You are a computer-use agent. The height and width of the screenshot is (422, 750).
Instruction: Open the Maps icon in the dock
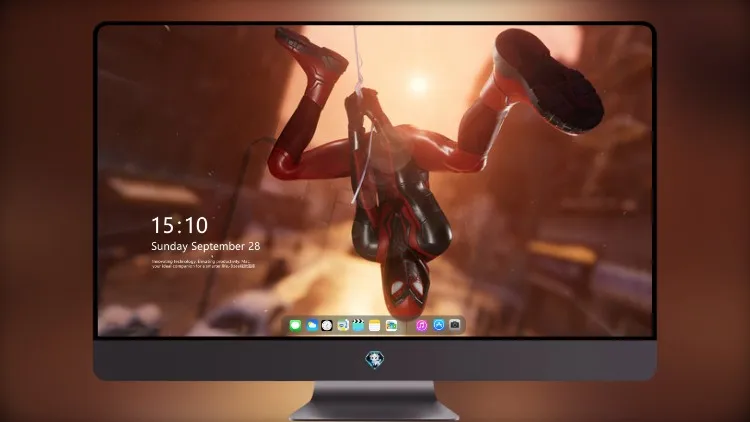(391, 326)
